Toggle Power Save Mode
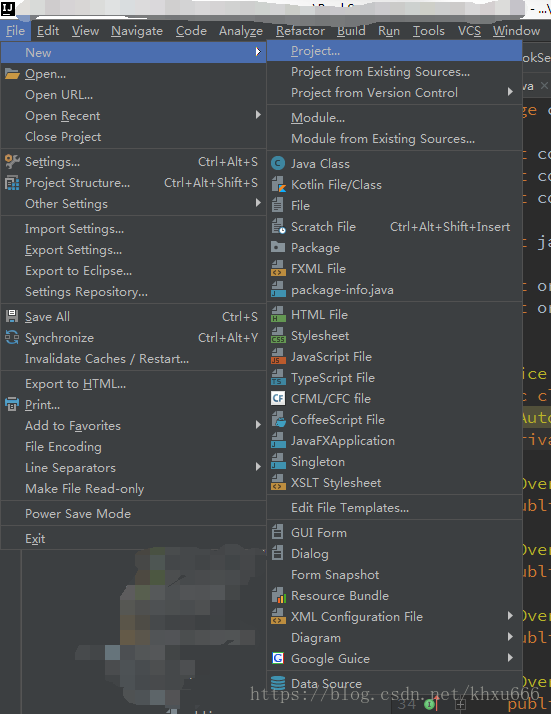The image size is (551, 714). click(133, 514)
